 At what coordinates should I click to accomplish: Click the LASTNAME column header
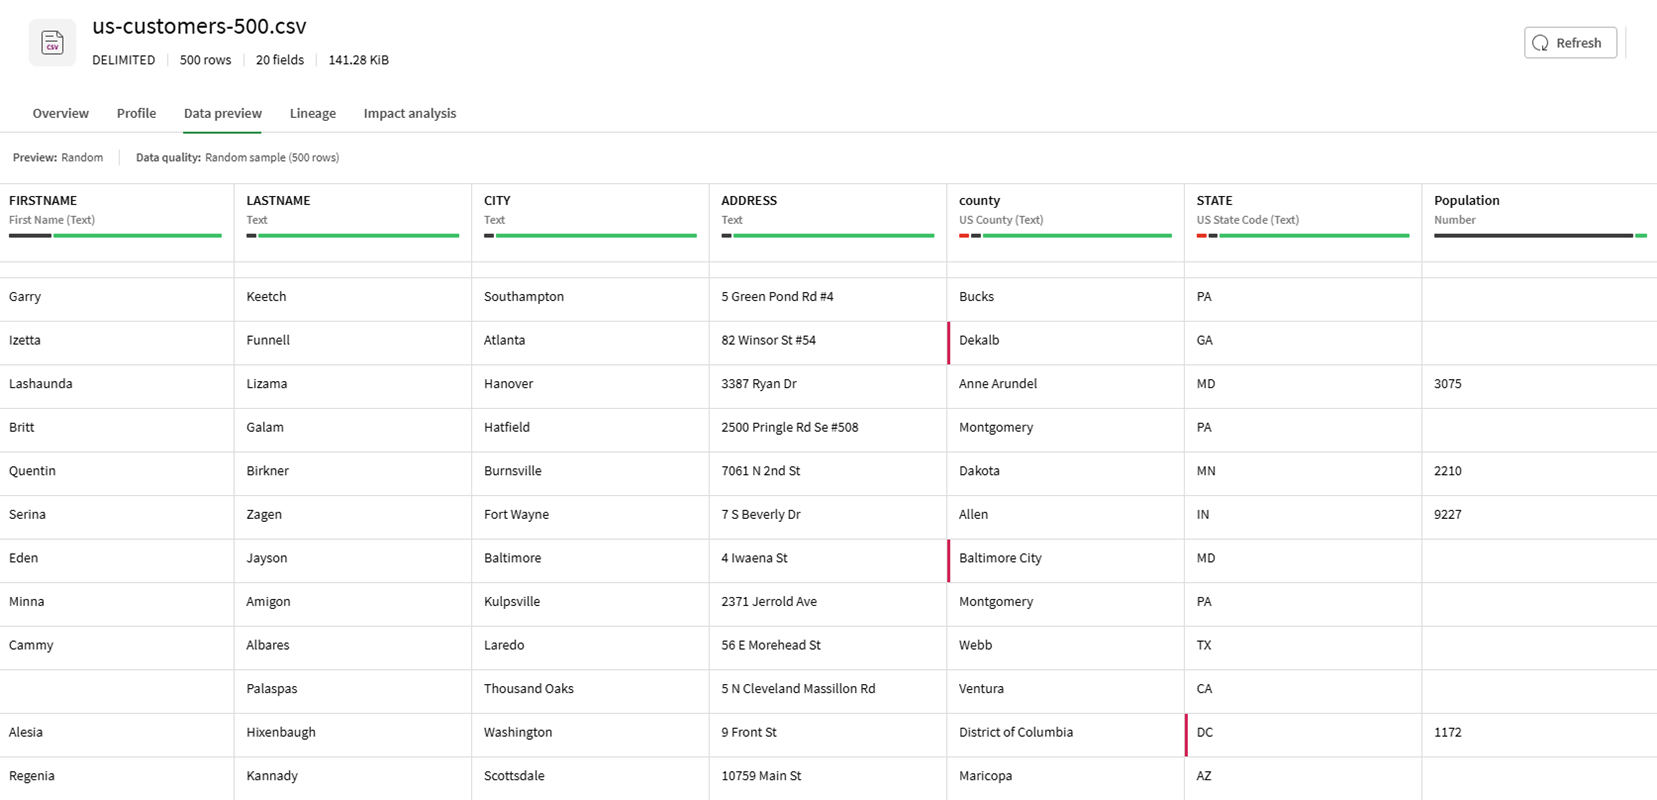tap(278, 201)
